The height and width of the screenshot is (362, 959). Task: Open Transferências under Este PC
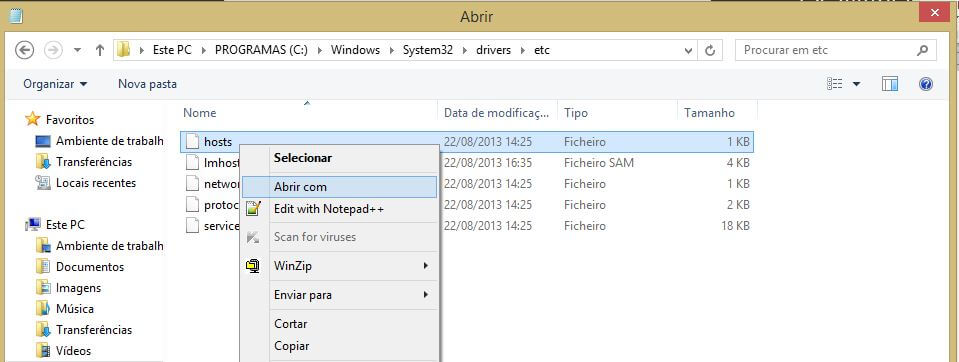coord(94,330)
